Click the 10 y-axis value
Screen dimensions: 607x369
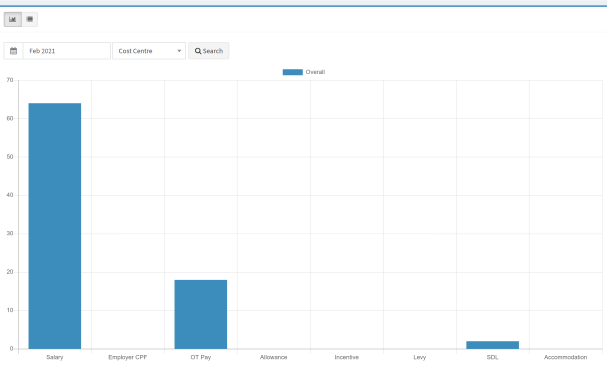click(10, 310)
